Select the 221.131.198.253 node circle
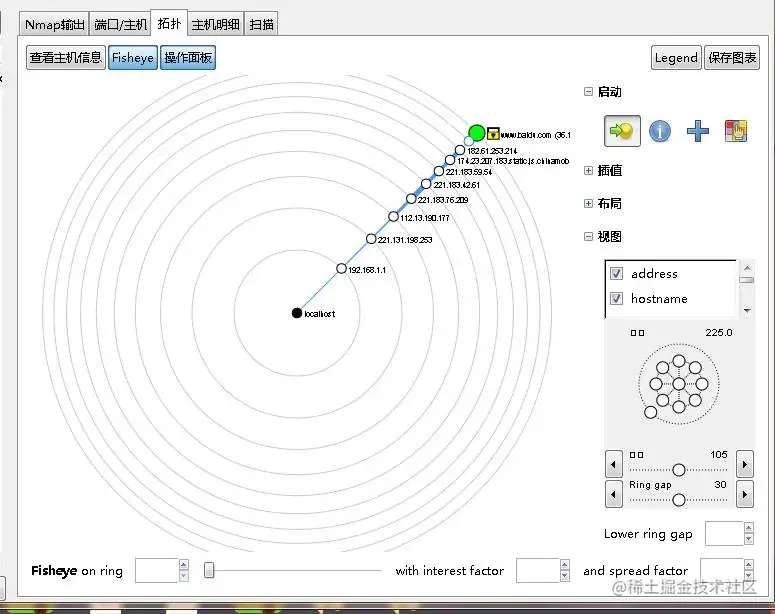Image resolution: width=775 pixels, height=614 pixels. [371, 239]
